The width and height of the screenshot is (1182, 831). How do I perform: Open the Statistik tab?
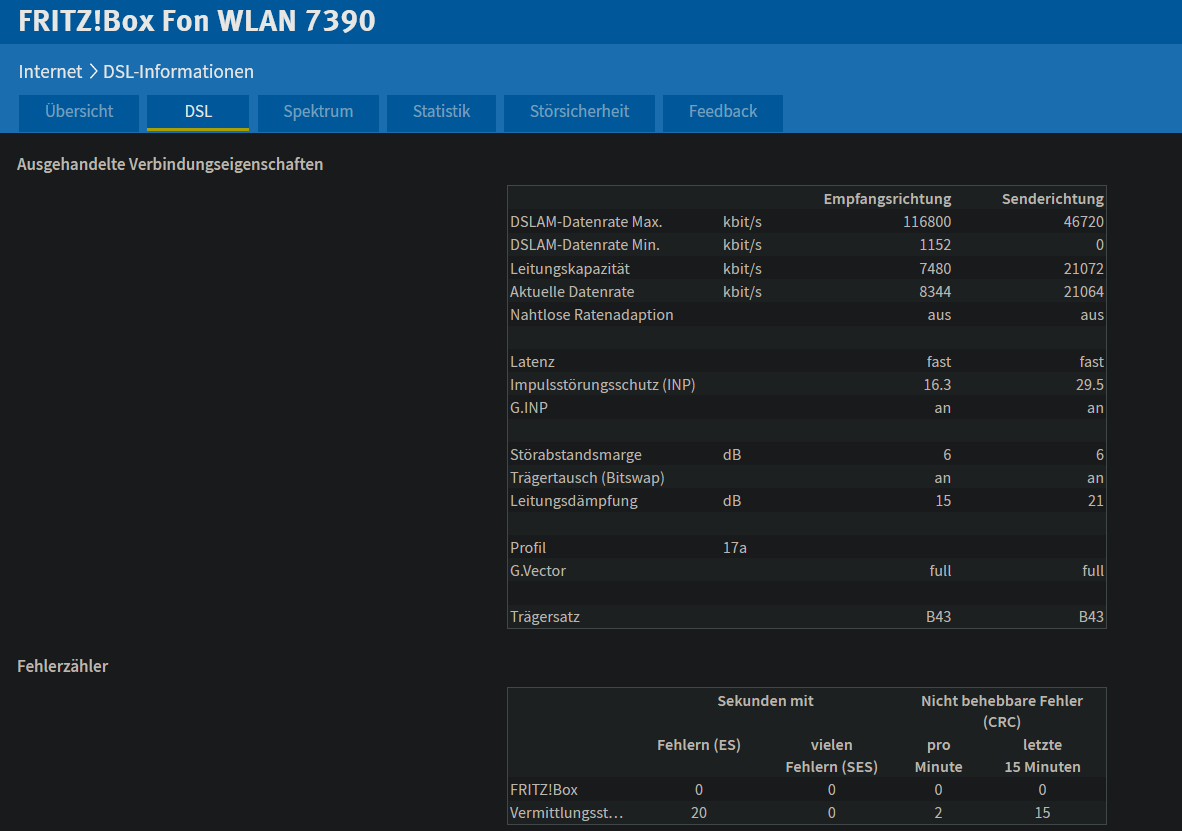(x=441, y=112)
